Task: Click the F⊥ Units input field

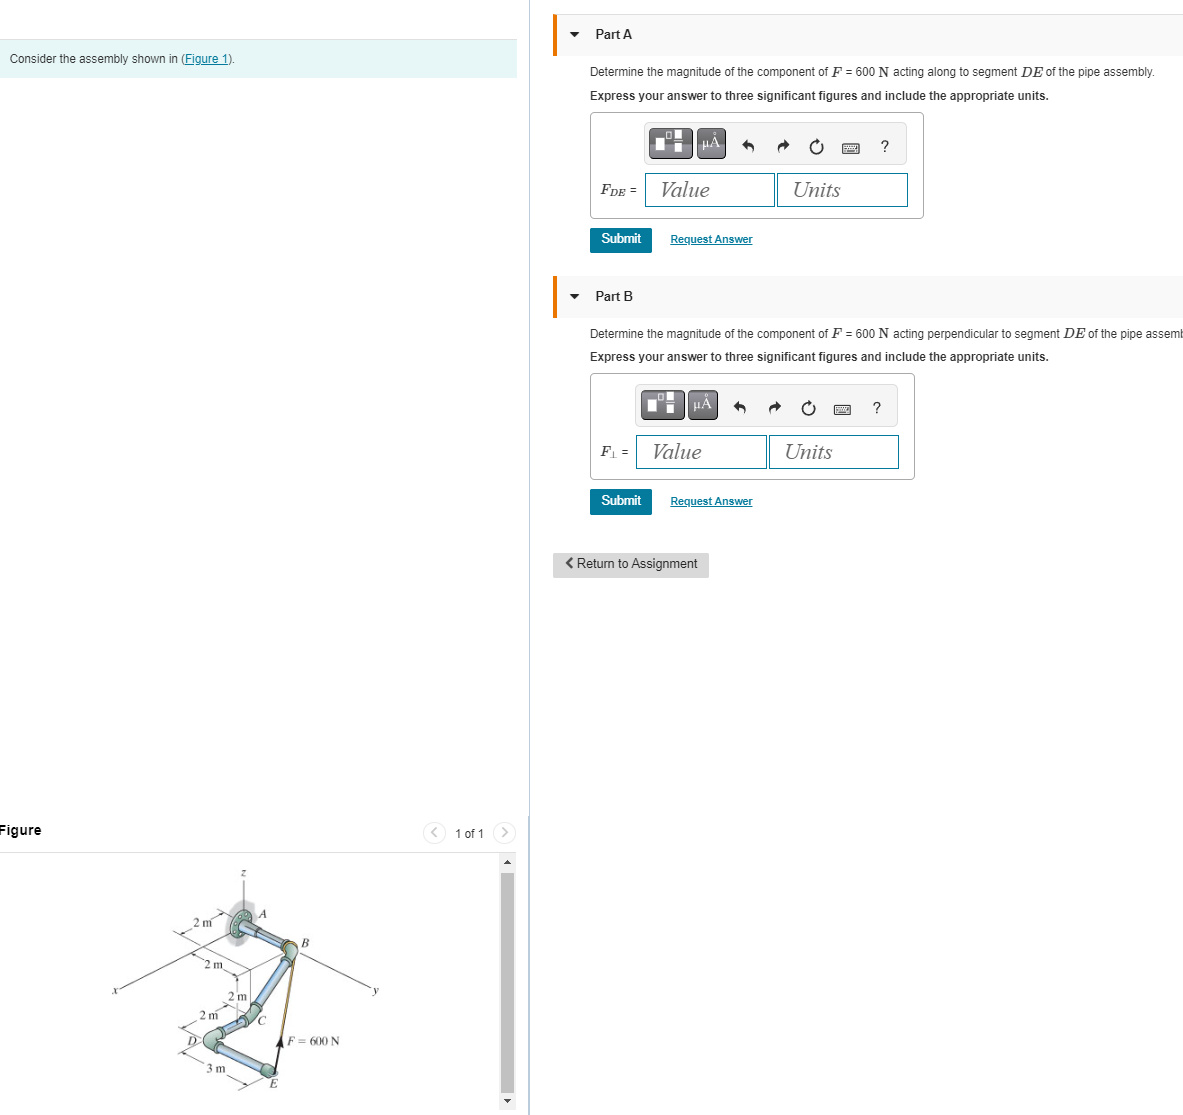Action: [x=834, y=452]
